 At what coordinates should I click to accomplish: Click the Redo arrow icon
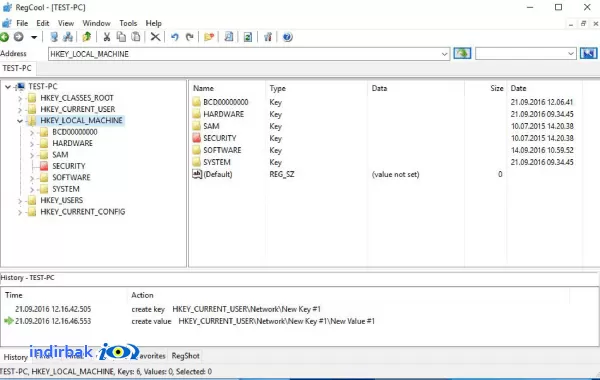tap(189, 37)
